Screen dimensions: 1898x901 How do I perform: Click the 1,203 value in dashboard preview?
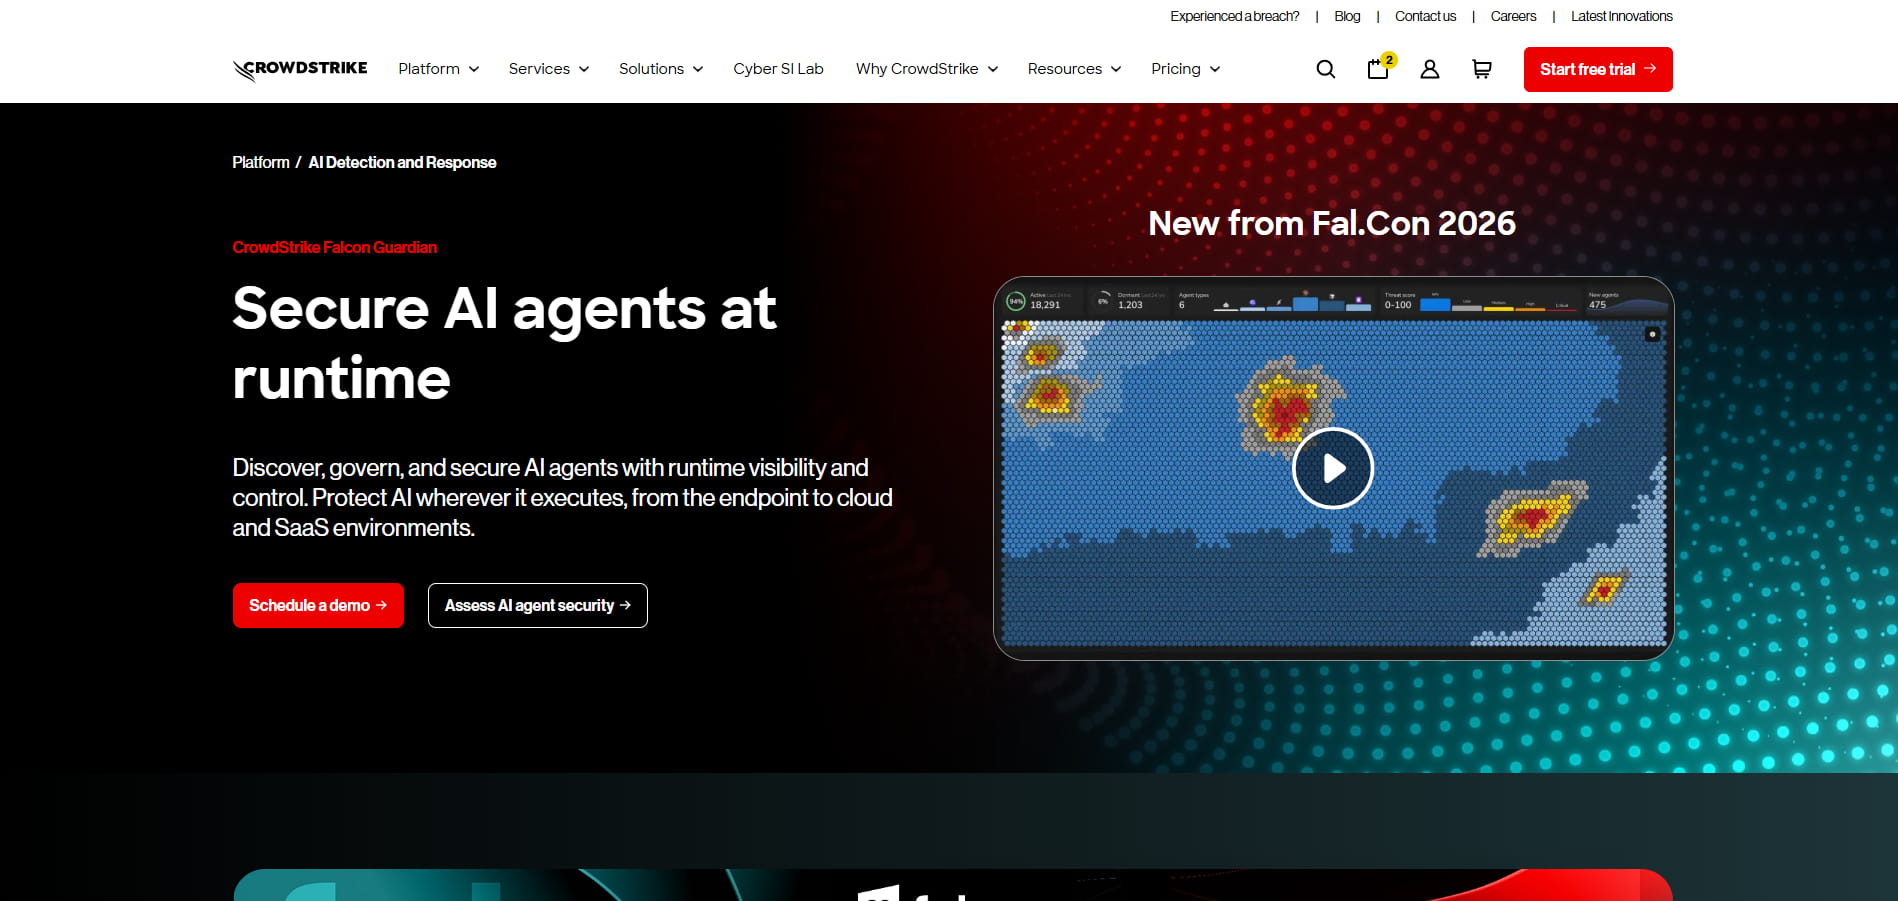point(1130,305)
